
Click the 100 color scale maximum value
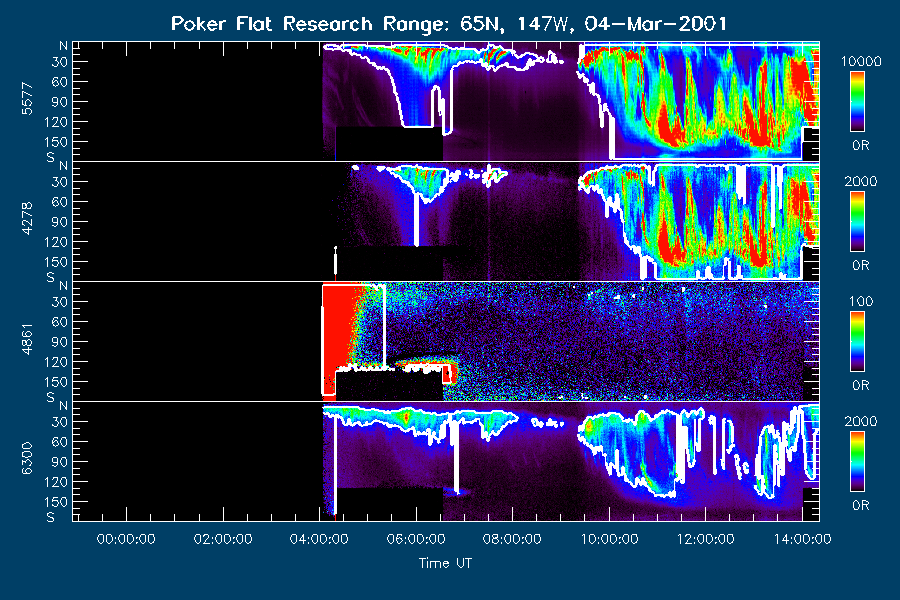(860, 301)
